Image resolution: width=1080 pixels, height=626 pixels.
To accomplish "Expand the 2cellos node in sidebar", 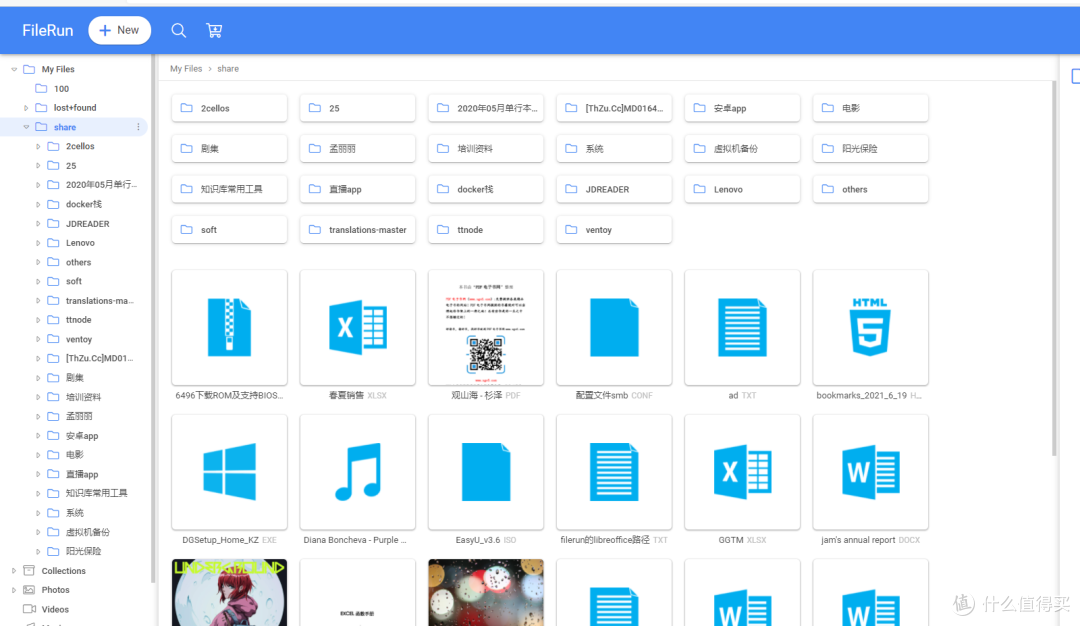I will pos(38,147).
